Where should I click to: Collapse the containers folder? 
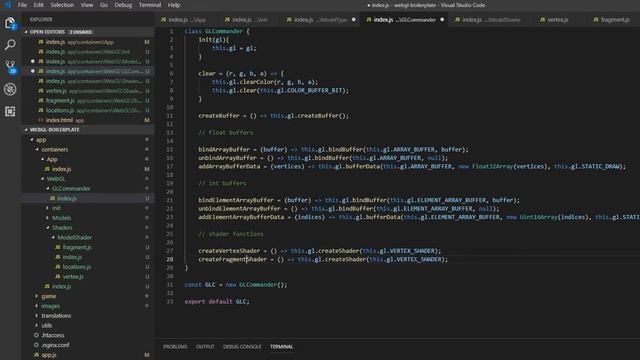click(37, 149)
